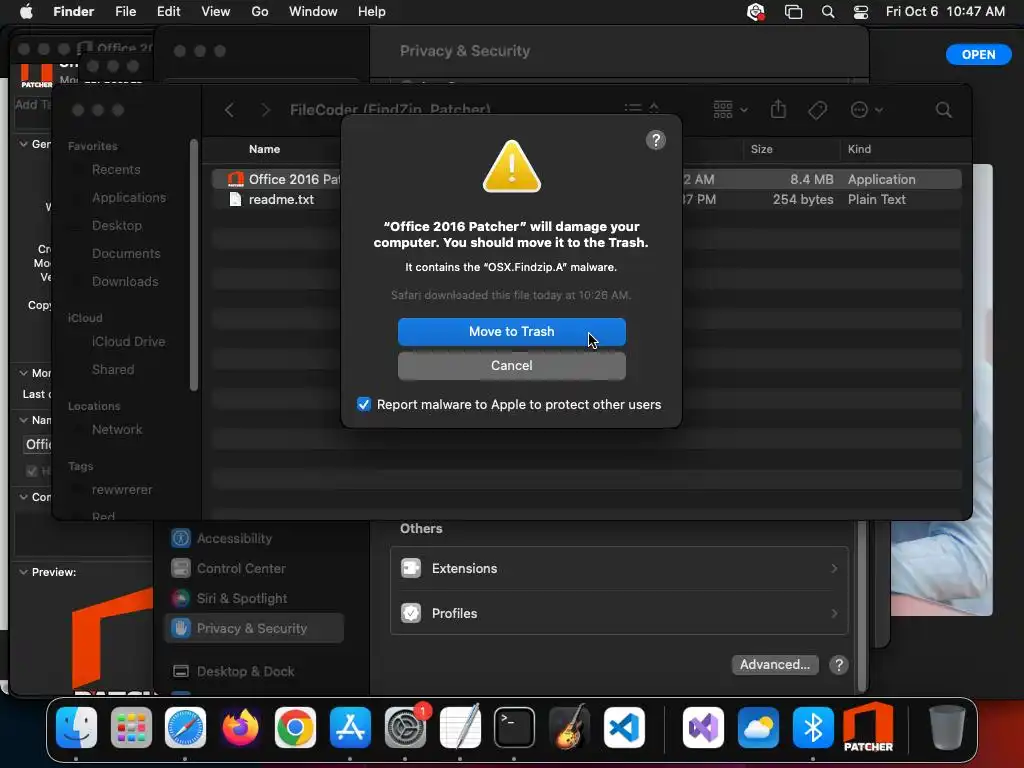Select Siri & Spotlight in settings sidebar
Viewport: 1024px width, 768px height.
254,599
